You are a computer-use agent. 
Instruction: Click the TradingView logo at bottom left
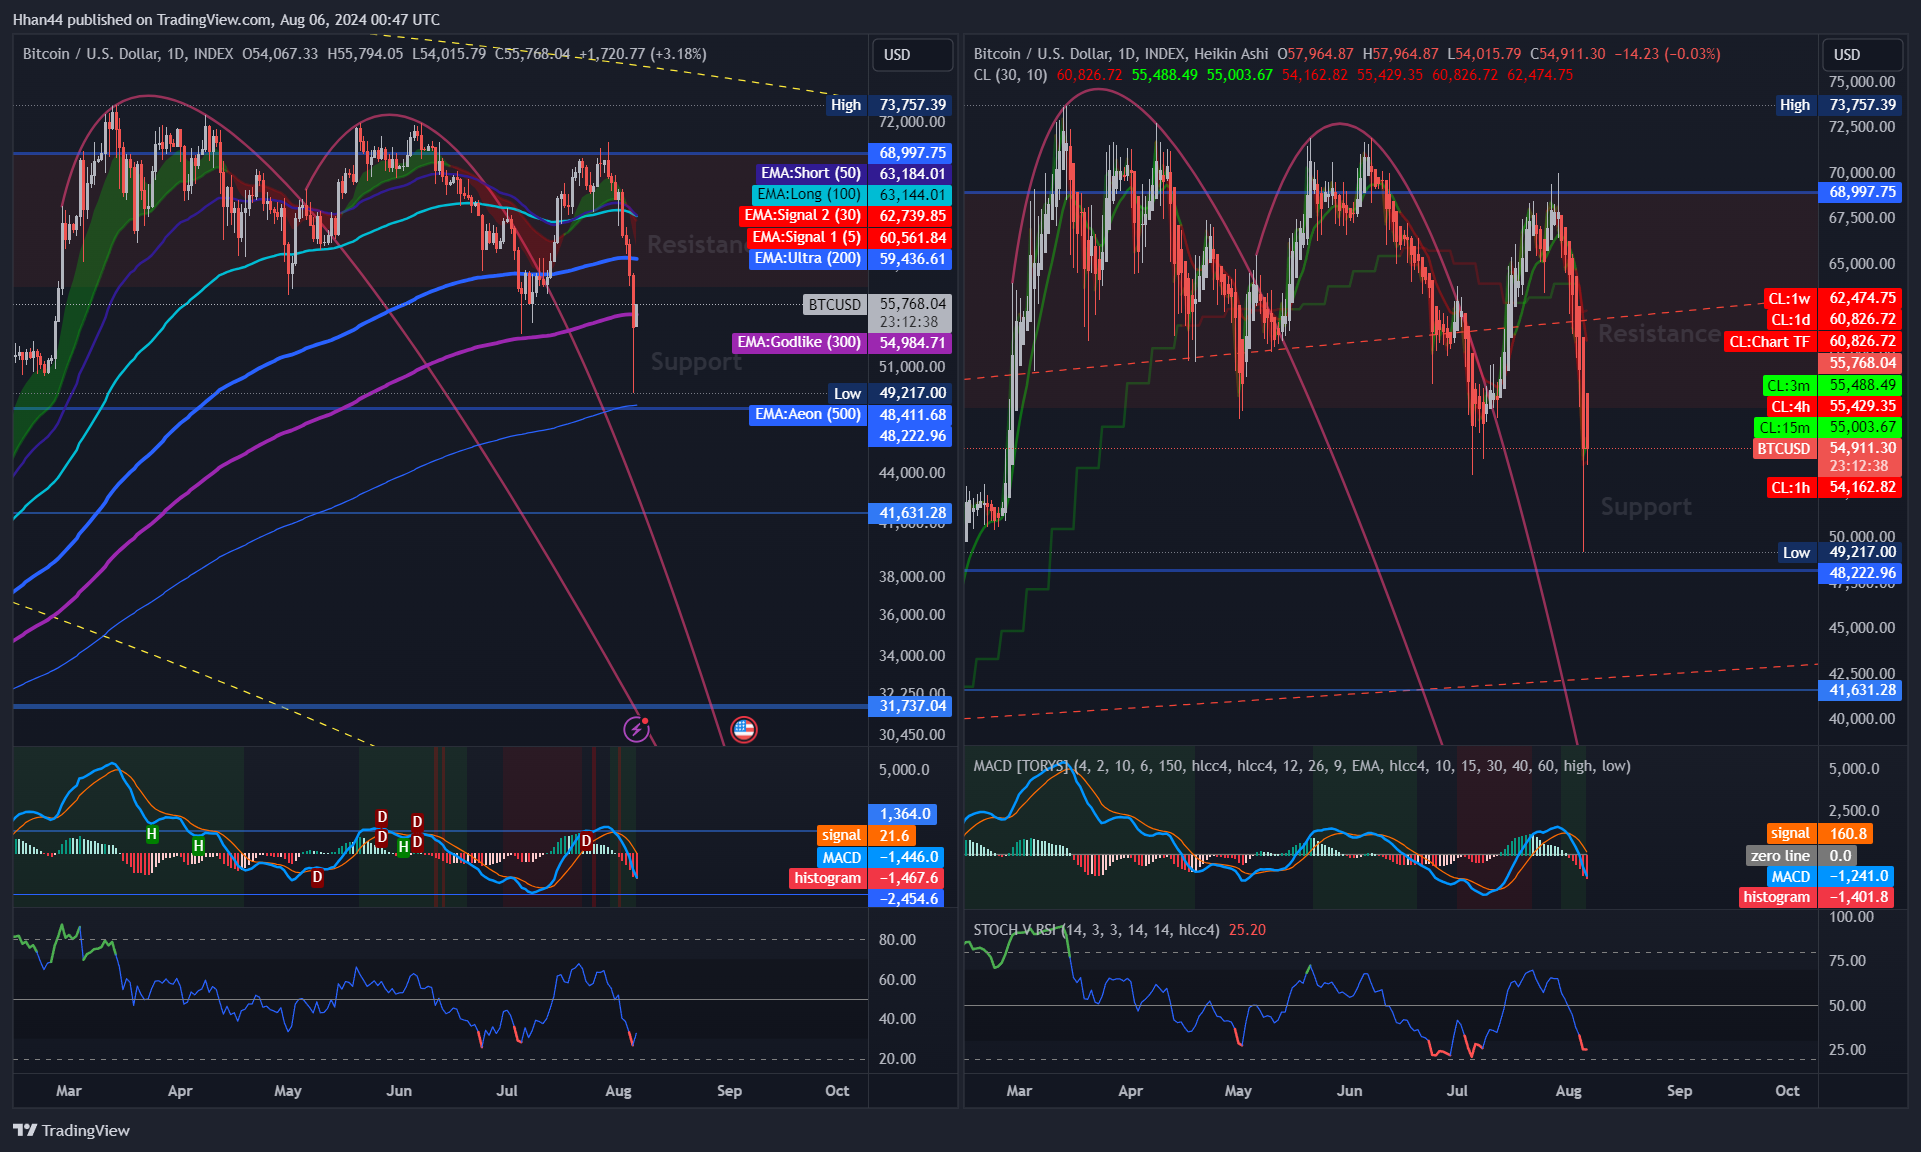(x=71, y=1130)
